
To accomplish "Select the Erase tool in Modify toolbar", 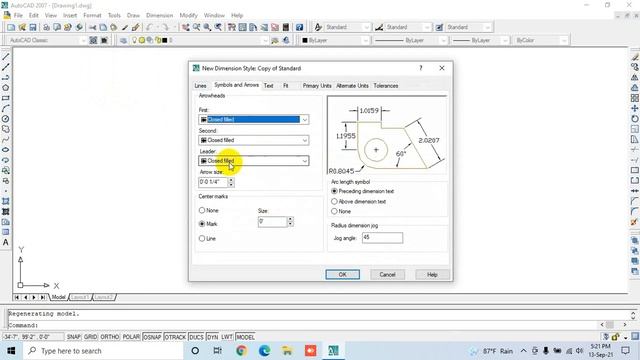I will [635, 57].
